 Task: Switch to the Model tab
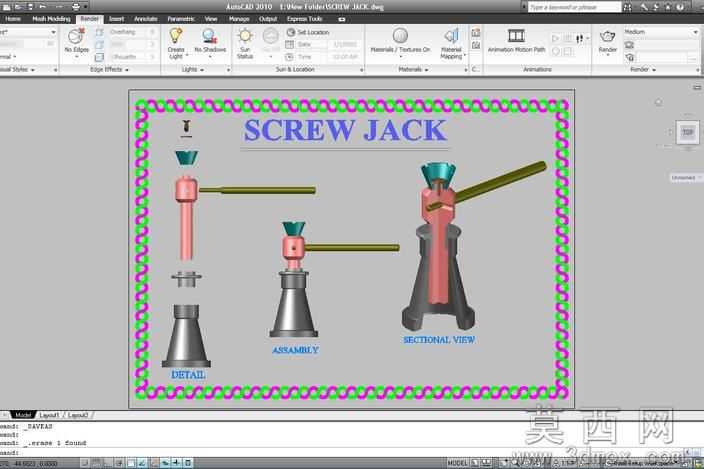pos(22,415)
